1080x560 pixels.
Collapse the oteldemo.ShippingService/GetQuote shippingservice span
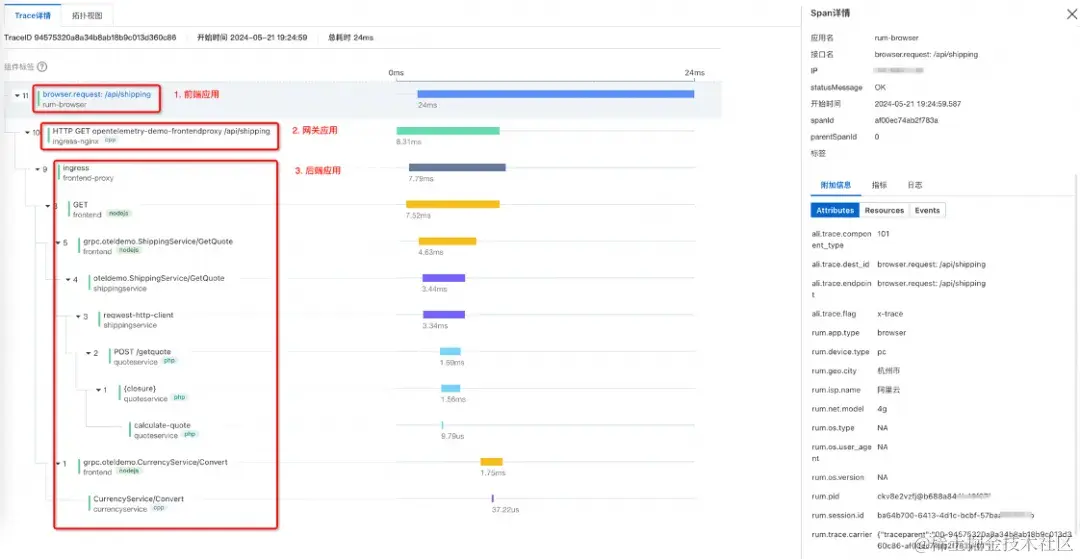(68, 280)
